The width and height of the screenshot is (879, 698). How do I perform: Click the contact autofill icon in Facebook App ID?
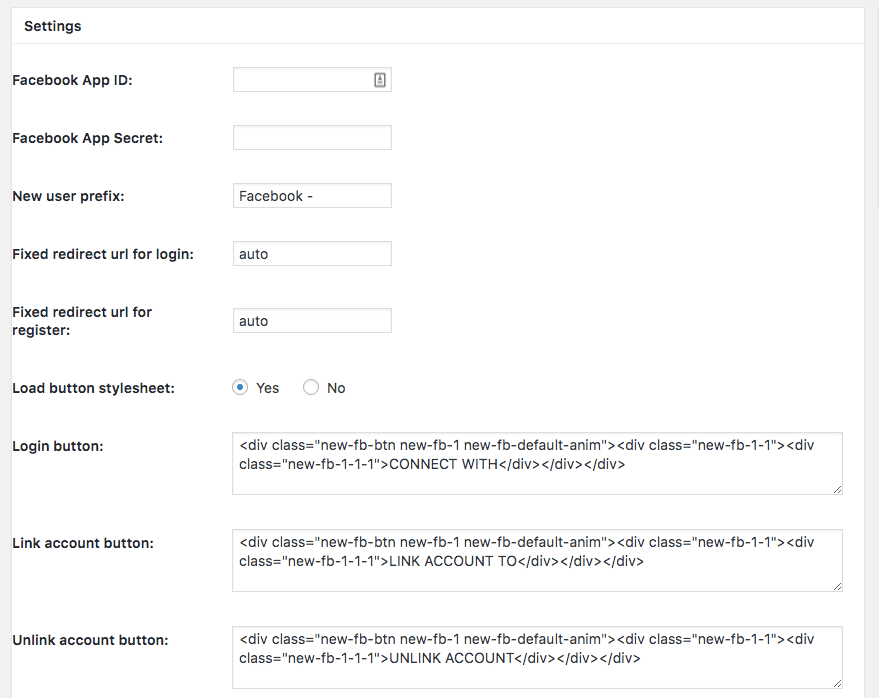(x=380, y=80)
